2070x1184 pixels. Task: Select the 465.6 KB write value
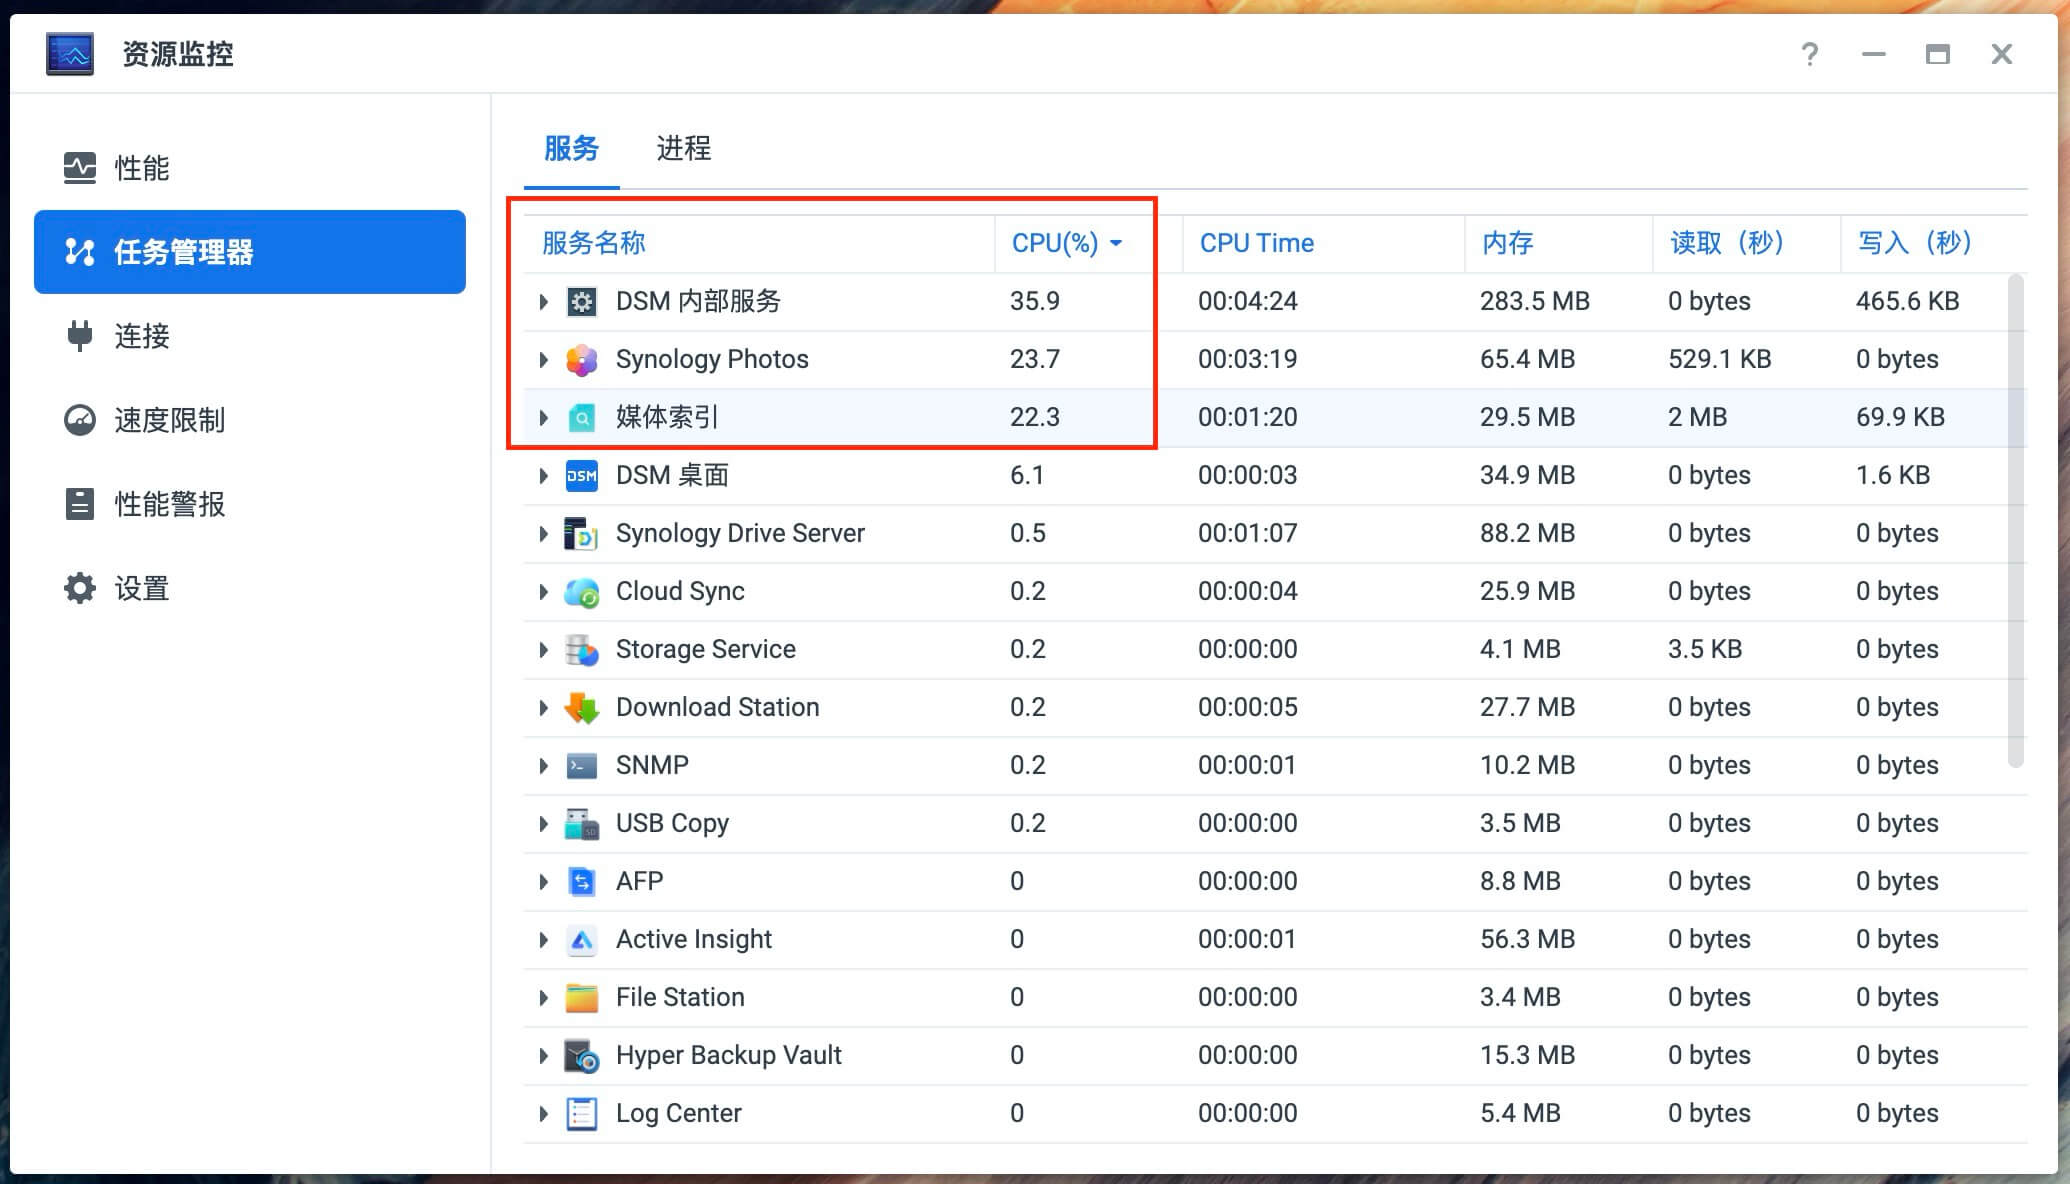[x=1908, y=301]
